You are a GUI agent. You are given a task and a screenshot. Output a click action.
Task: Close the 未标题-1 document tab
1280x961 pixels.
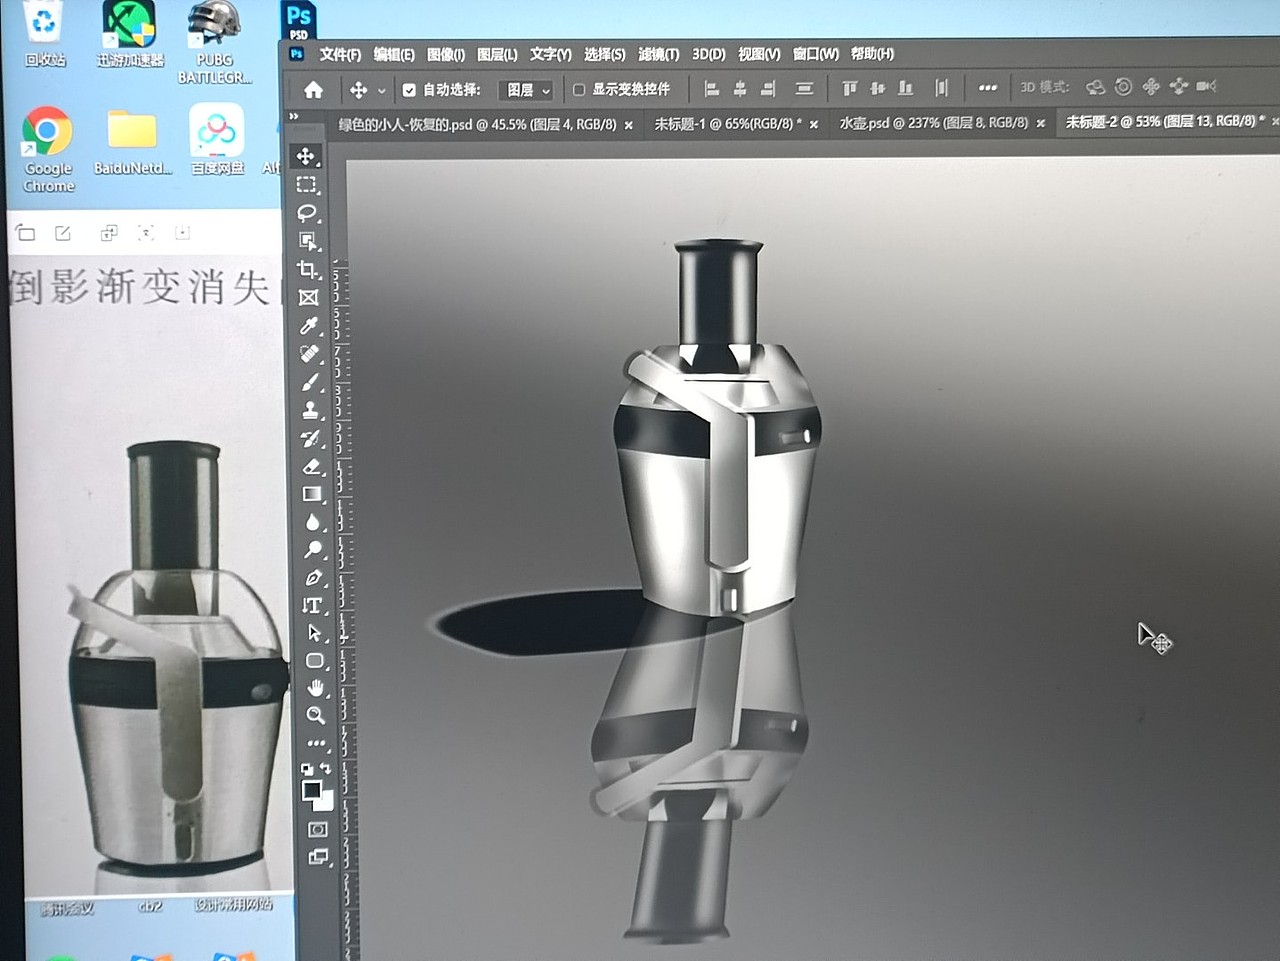(814, 125)
